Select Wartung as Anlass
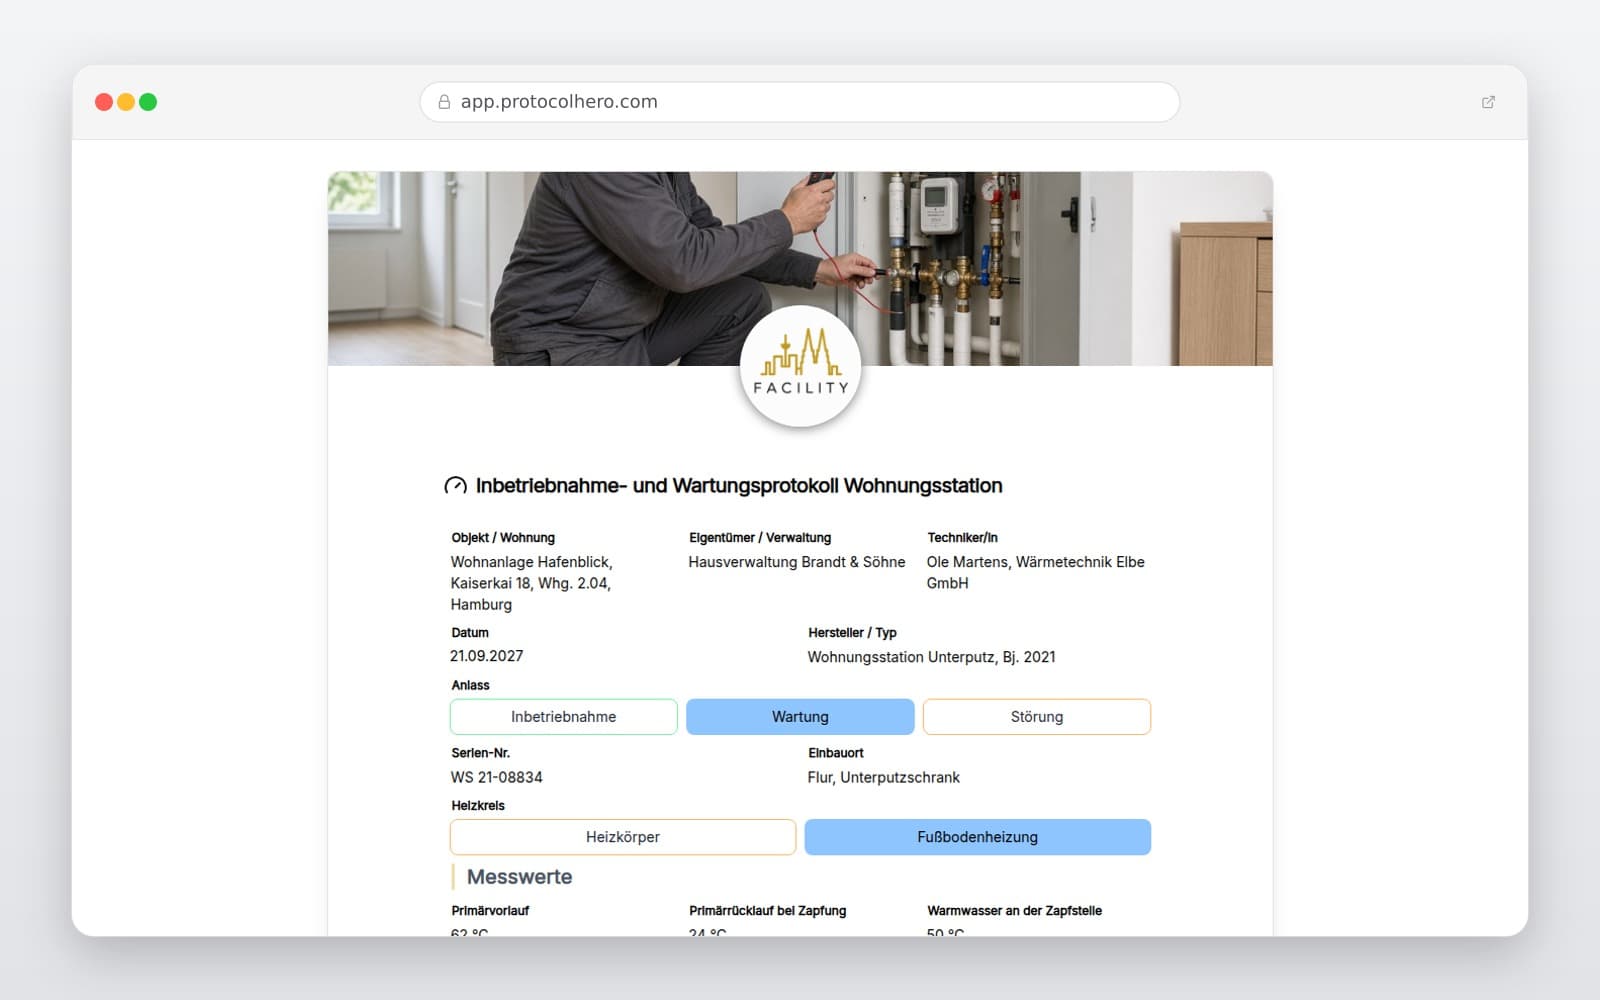This screenshot has height=1000, width=1600. pyautogui.click(x=800, y=717)
